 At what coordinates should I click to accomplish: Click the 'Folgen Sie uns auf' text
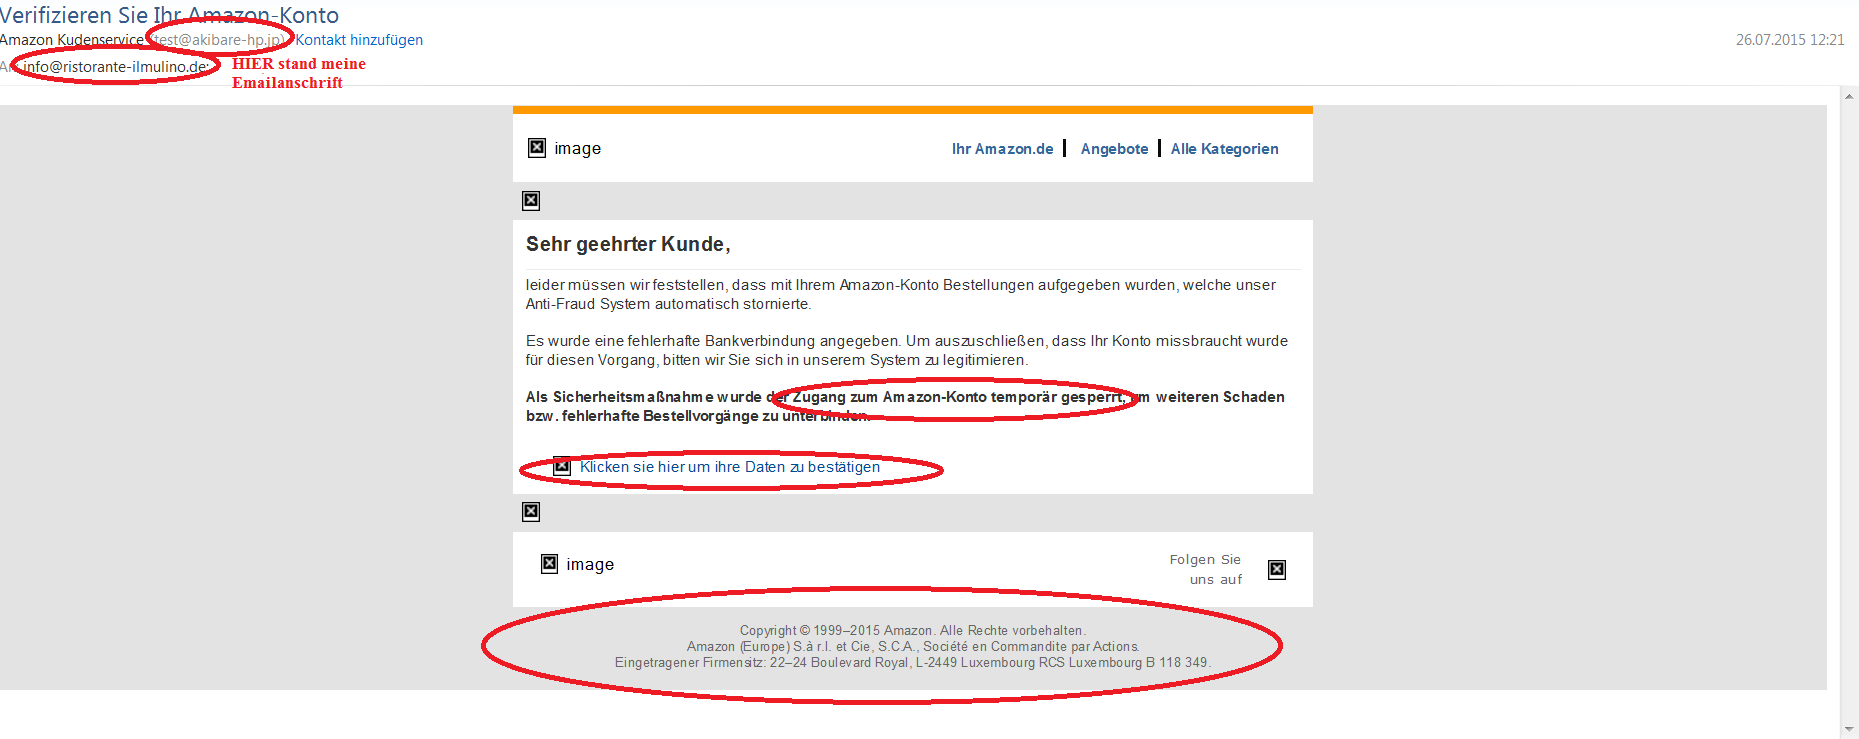point(1206,569)
